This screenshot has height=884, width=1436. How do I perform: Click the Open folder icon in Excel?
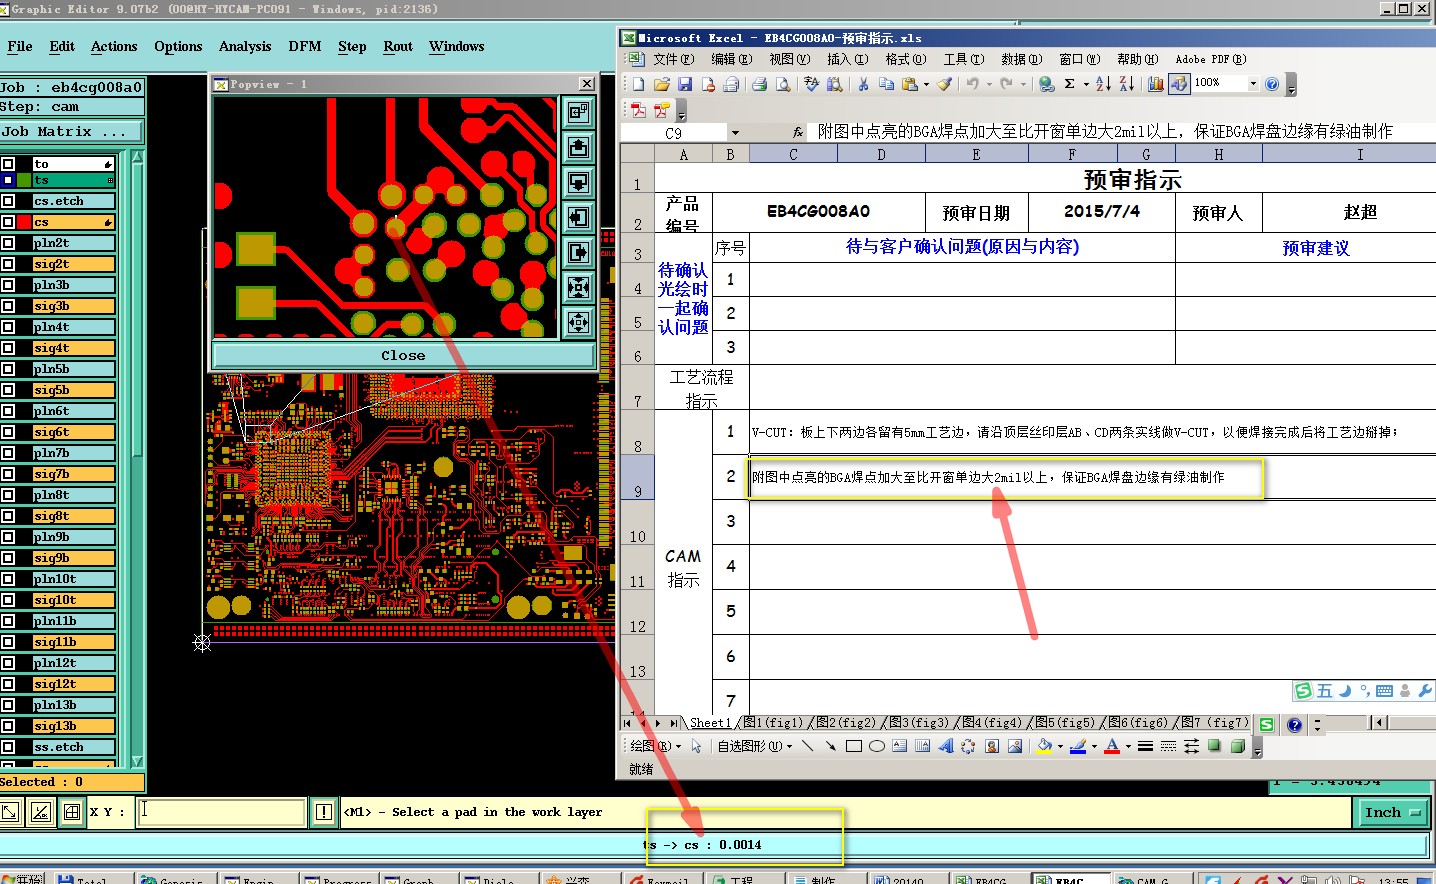point(661,84)
